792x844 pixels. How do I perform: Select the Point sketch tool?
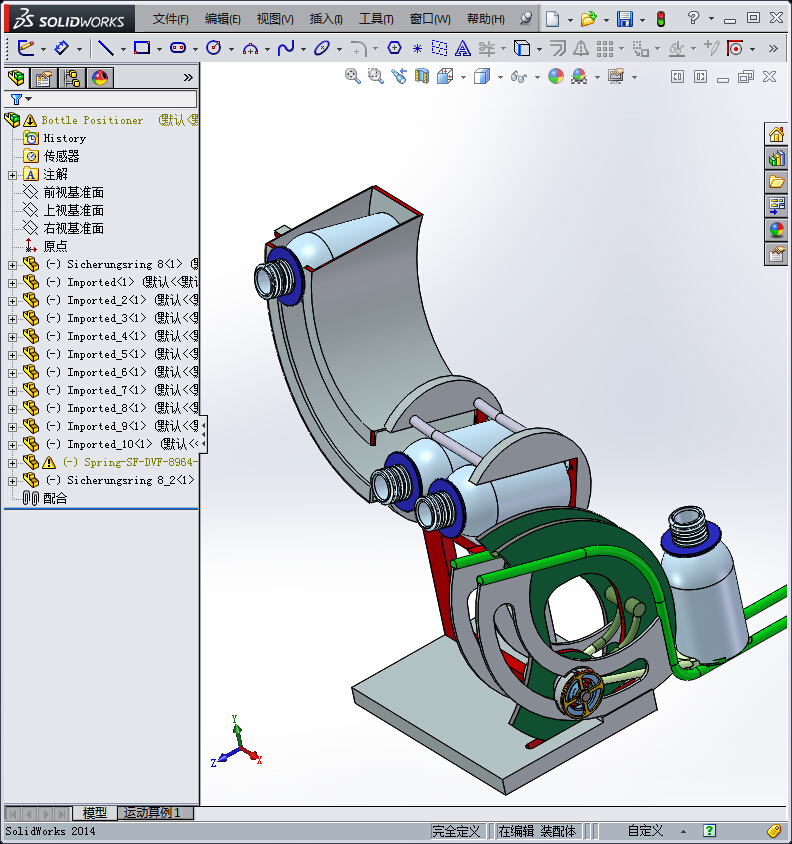pos(417,49)
